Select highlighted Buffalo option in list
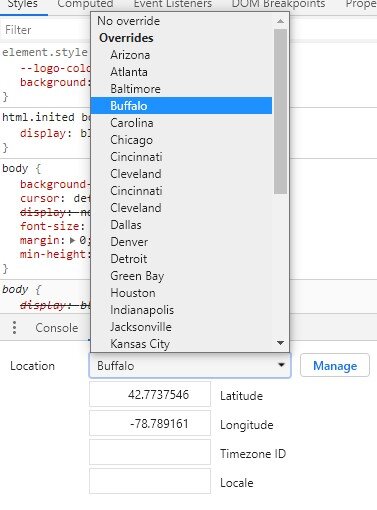The image size is (377, 510). pos(181,106)
